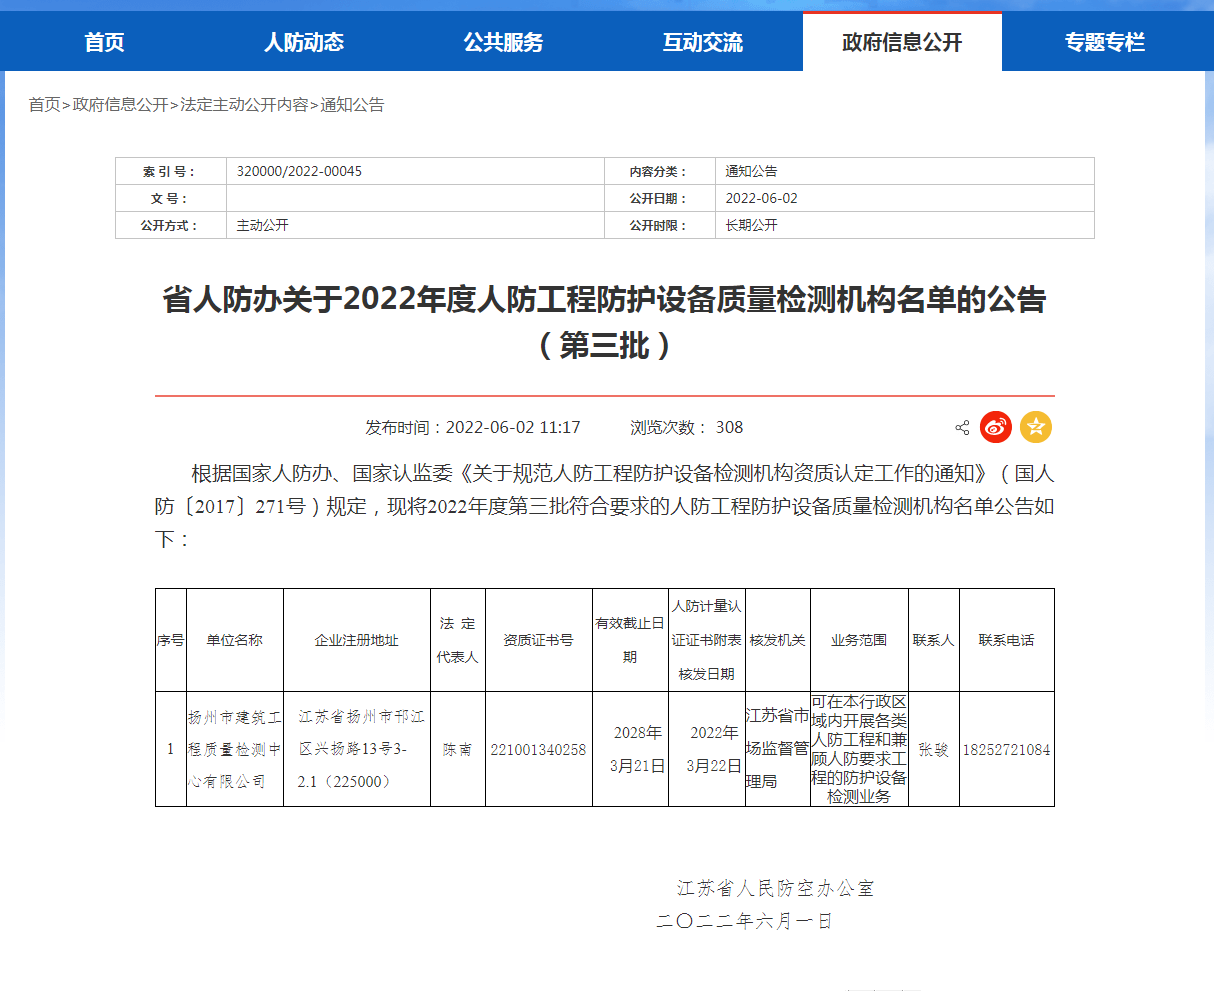Click the 内容分类 value 通知公告
The height and width of the screenshot is (991, 1214).
click(751, 171)
